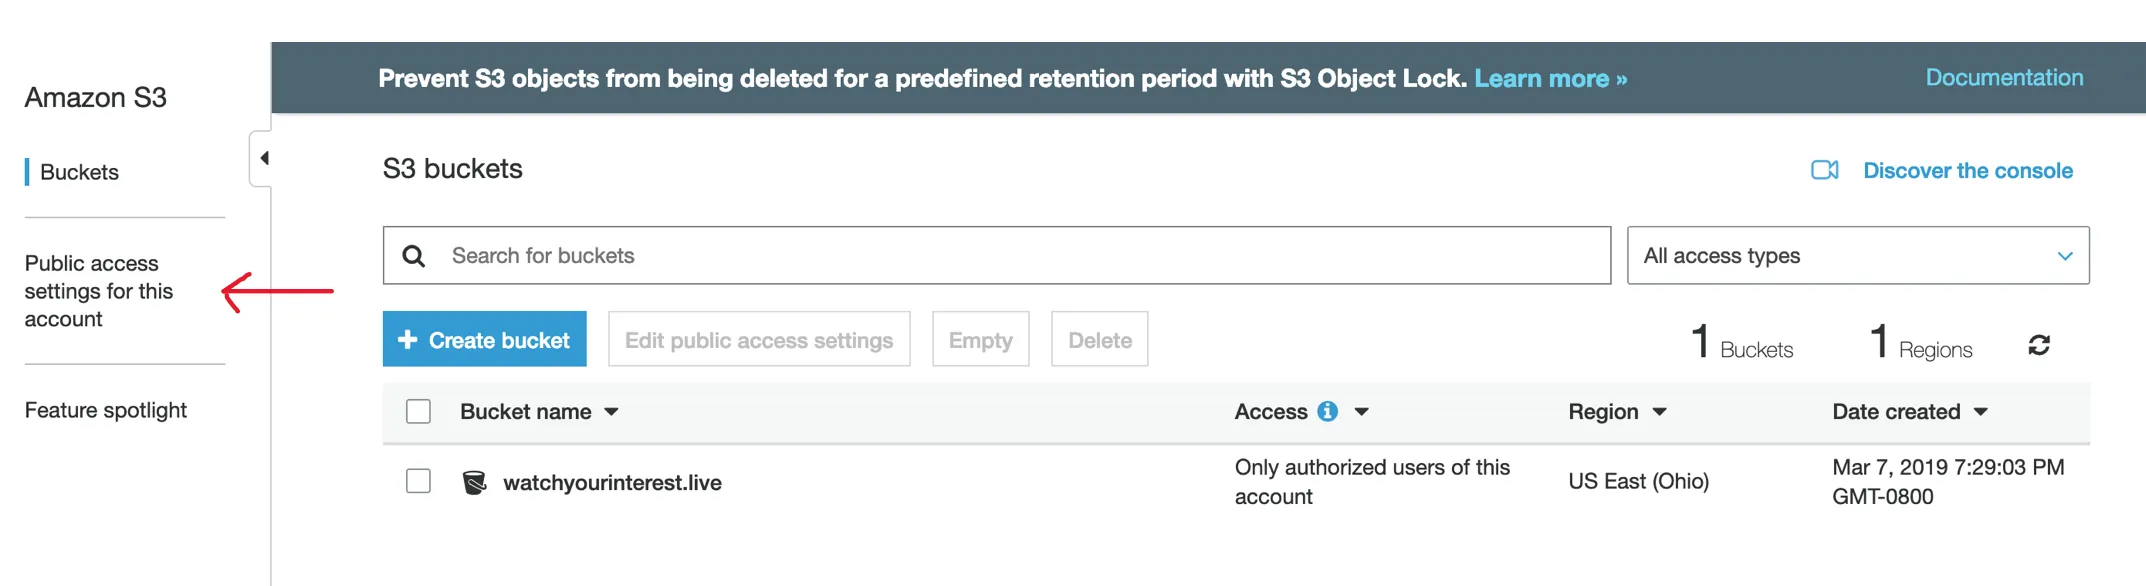This screenshot has height=586, width=2146.
Task: Sort using the Date created arrow
Action: pos(1981,412)
